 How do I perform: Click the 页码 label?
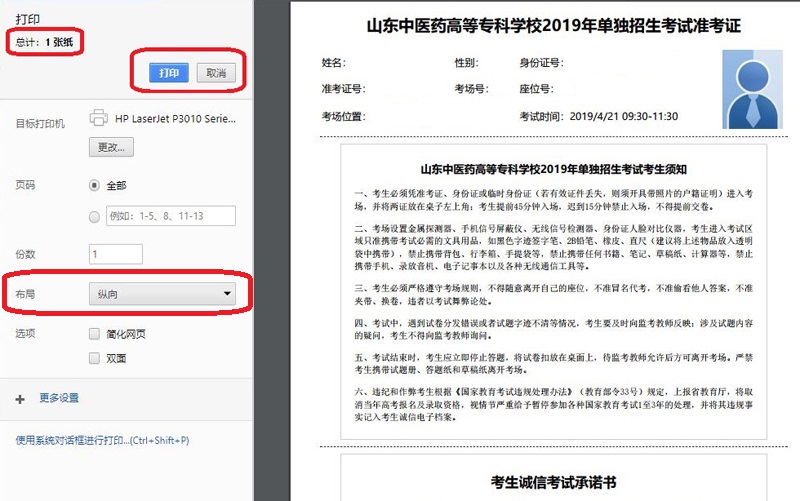pyautogui.click(x=25, y=185)
